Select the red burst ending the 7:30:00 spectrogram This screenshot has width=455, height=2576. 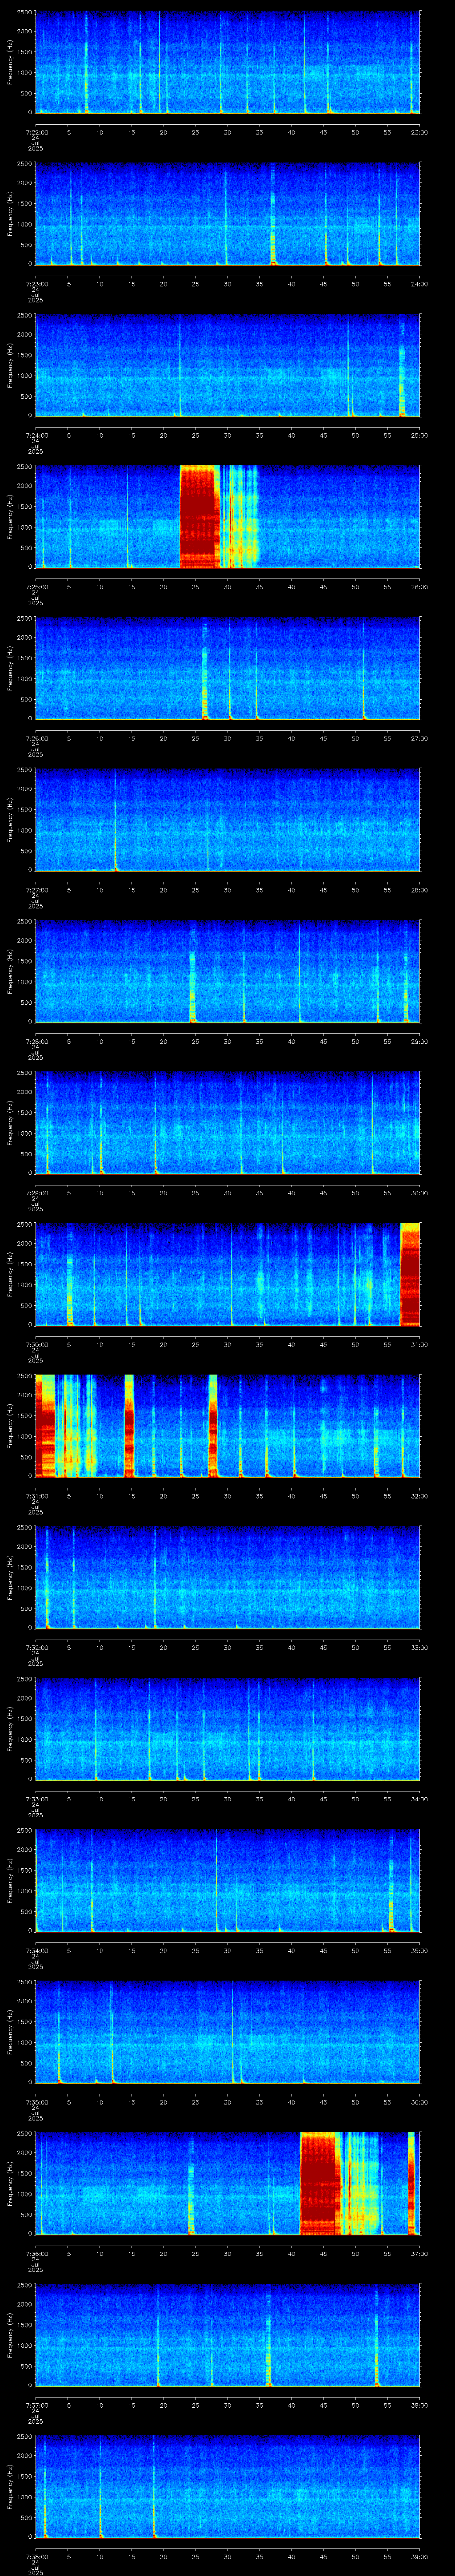(x=410, y=1274)
